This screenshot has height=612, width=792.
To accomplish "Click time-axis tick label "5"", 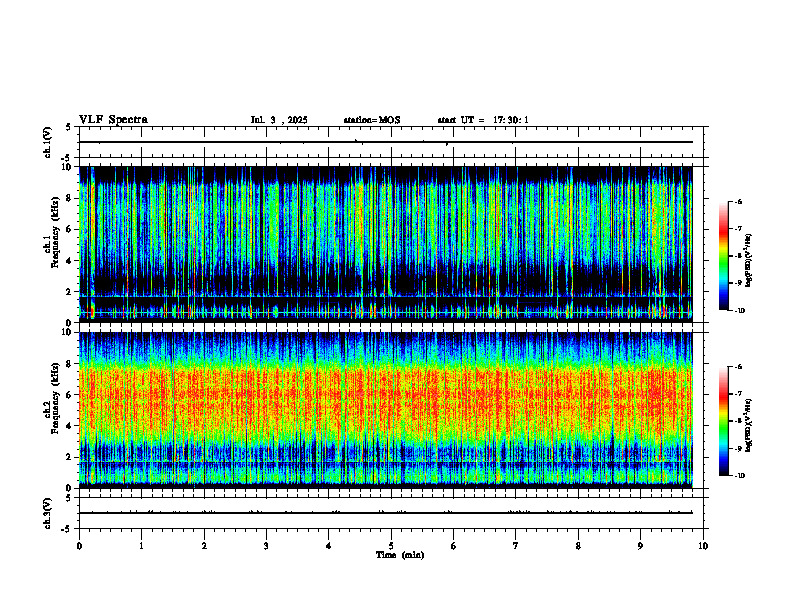I will [391, 546].
